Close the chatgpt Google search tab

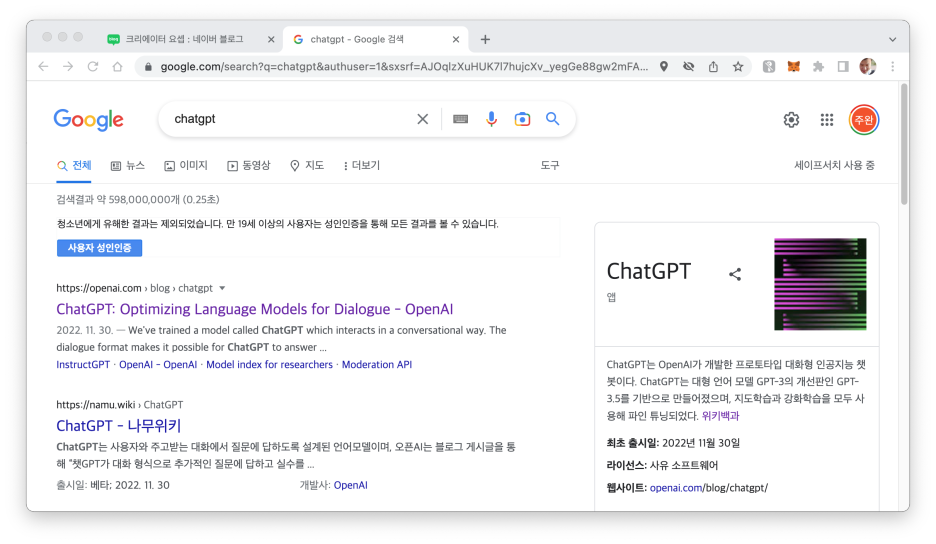point(456,39)
